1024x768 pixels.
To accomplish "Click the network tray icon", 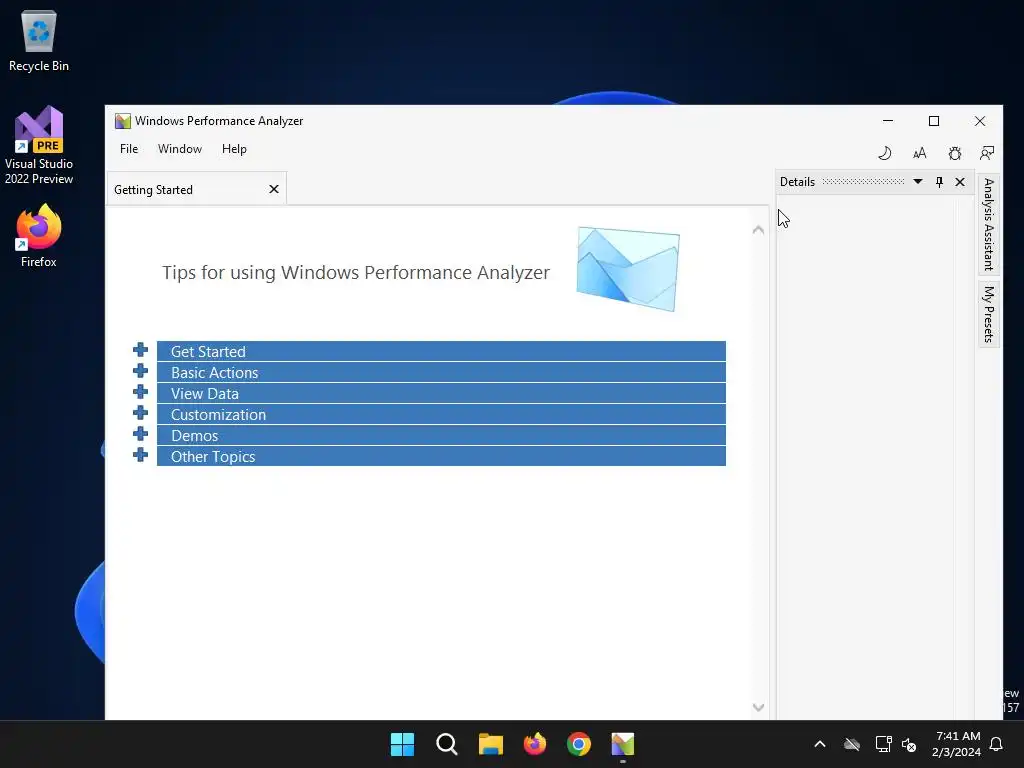I will 883,744.
